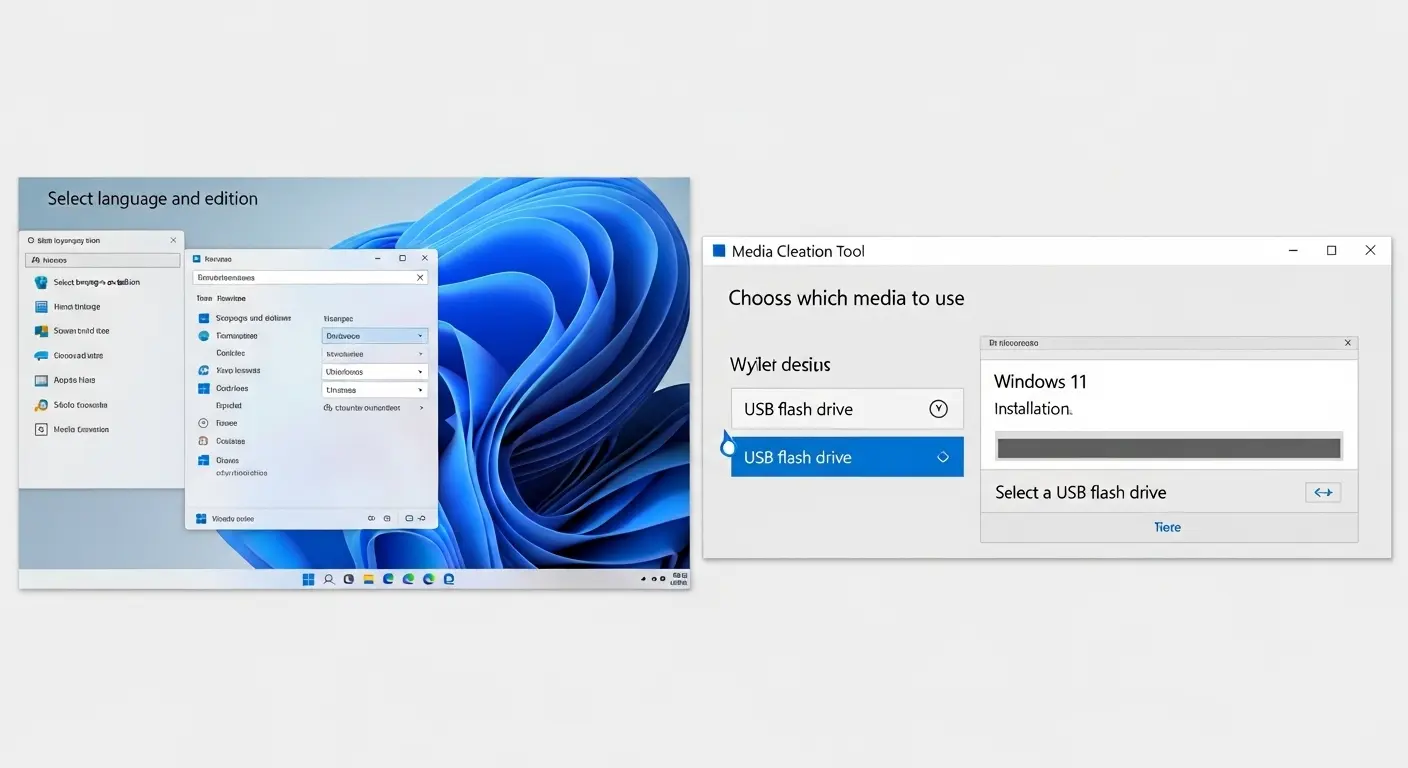
Task: Select the 'Fowkpe' tab
Action: [232, 298]
